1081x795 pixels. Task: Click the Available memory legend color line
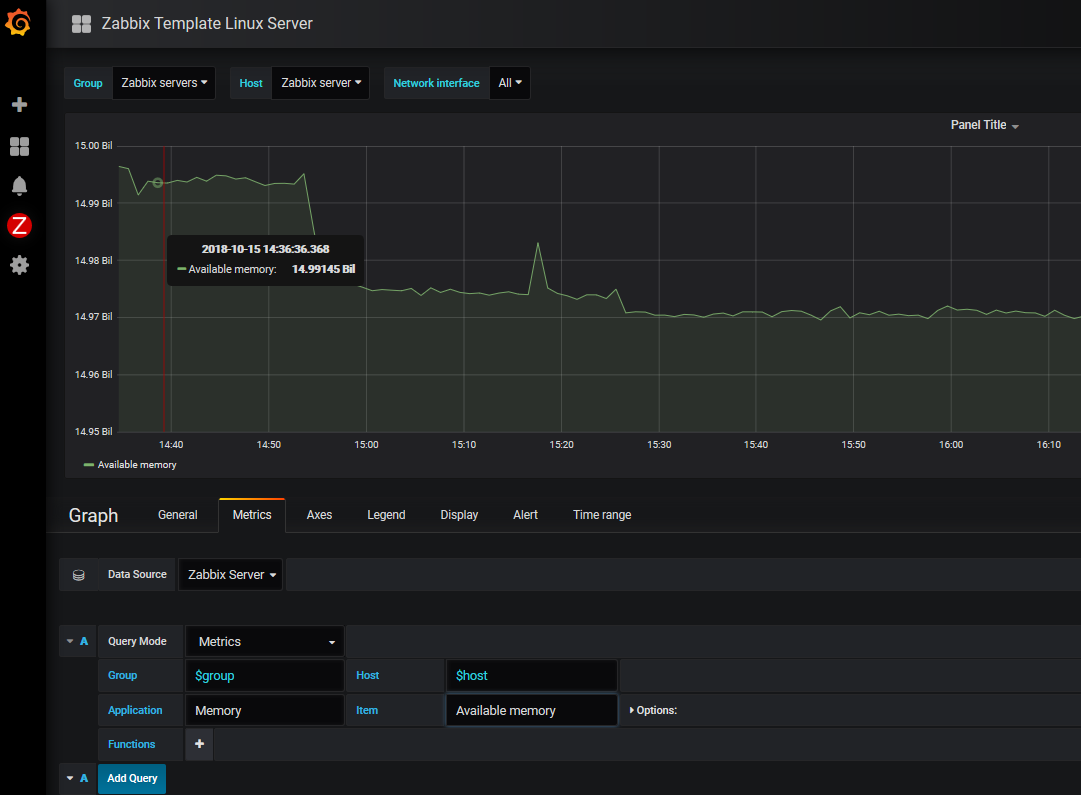click(88, 465)
